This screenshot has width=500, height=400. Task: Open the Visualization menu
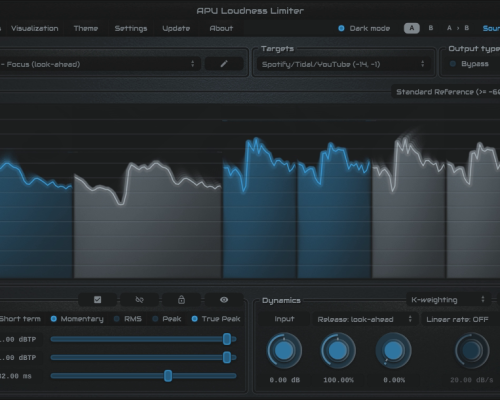coord(34,28)
